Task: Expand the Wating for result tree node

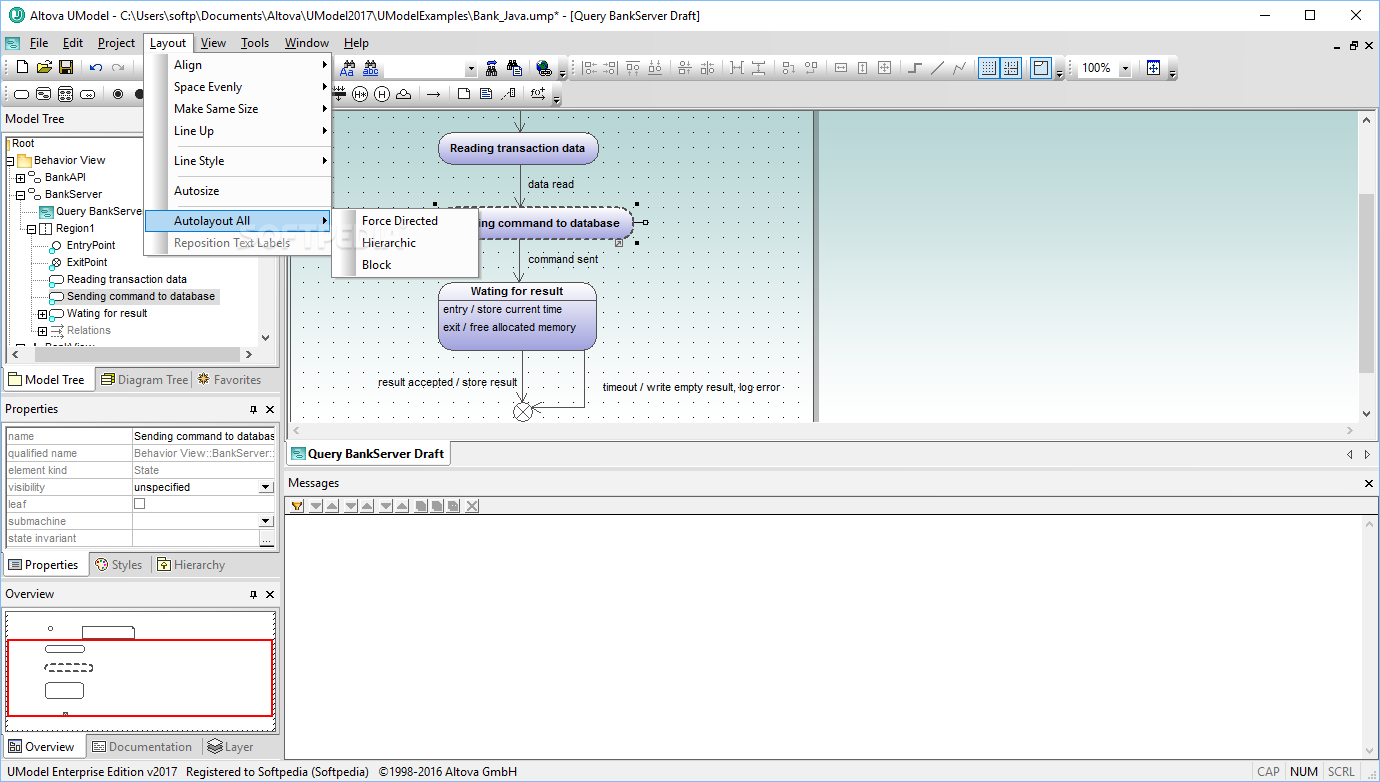Action: (x=42, y=313)
